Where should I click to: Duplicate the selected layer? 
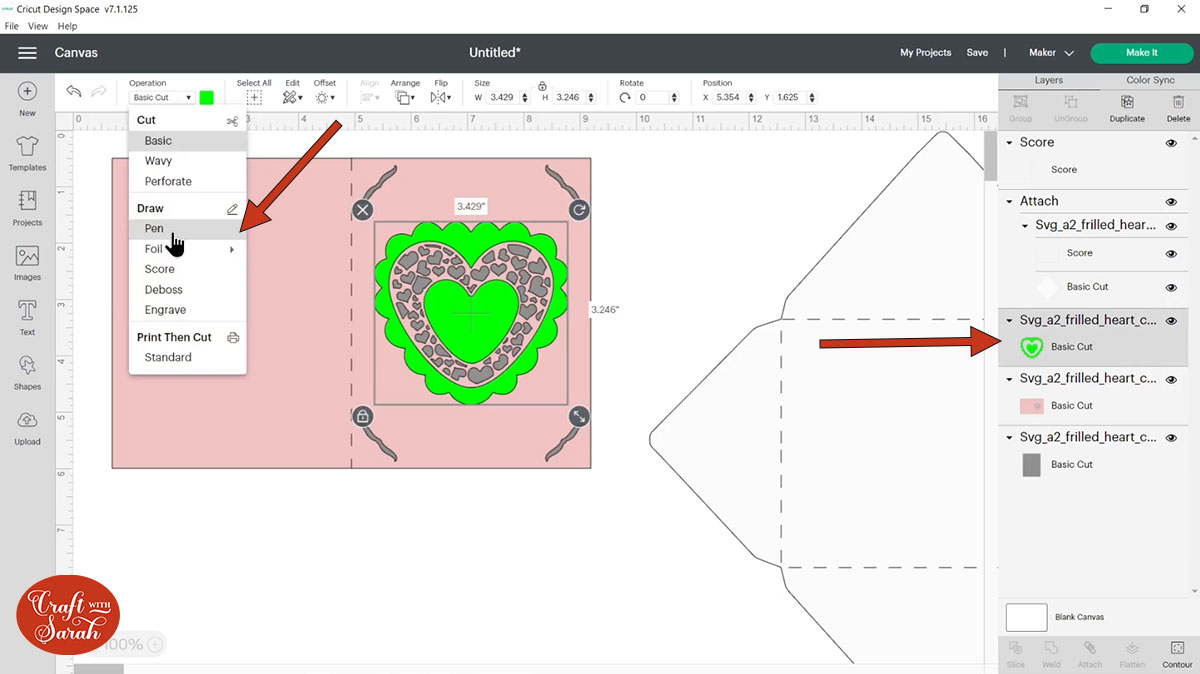click(x=1127, y=108)
